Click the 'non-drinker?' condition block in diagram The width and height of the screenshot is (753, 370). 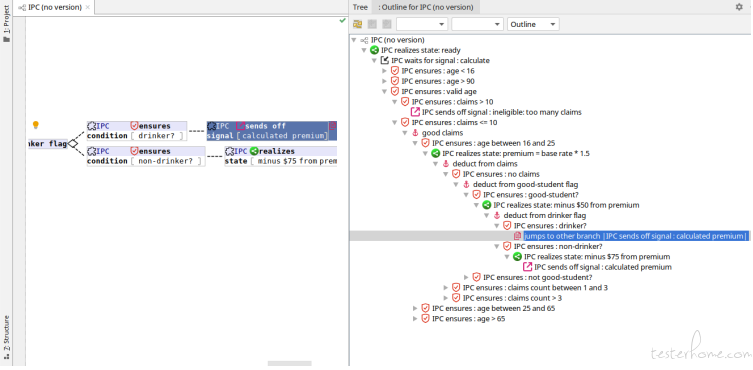coord(146,156)
